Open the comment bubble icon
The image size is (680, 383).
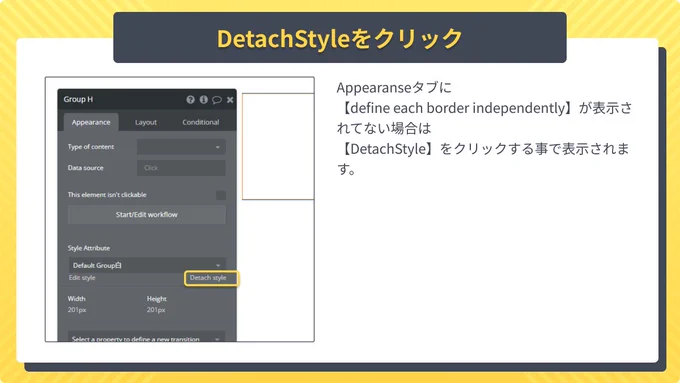tap(217, 100)
